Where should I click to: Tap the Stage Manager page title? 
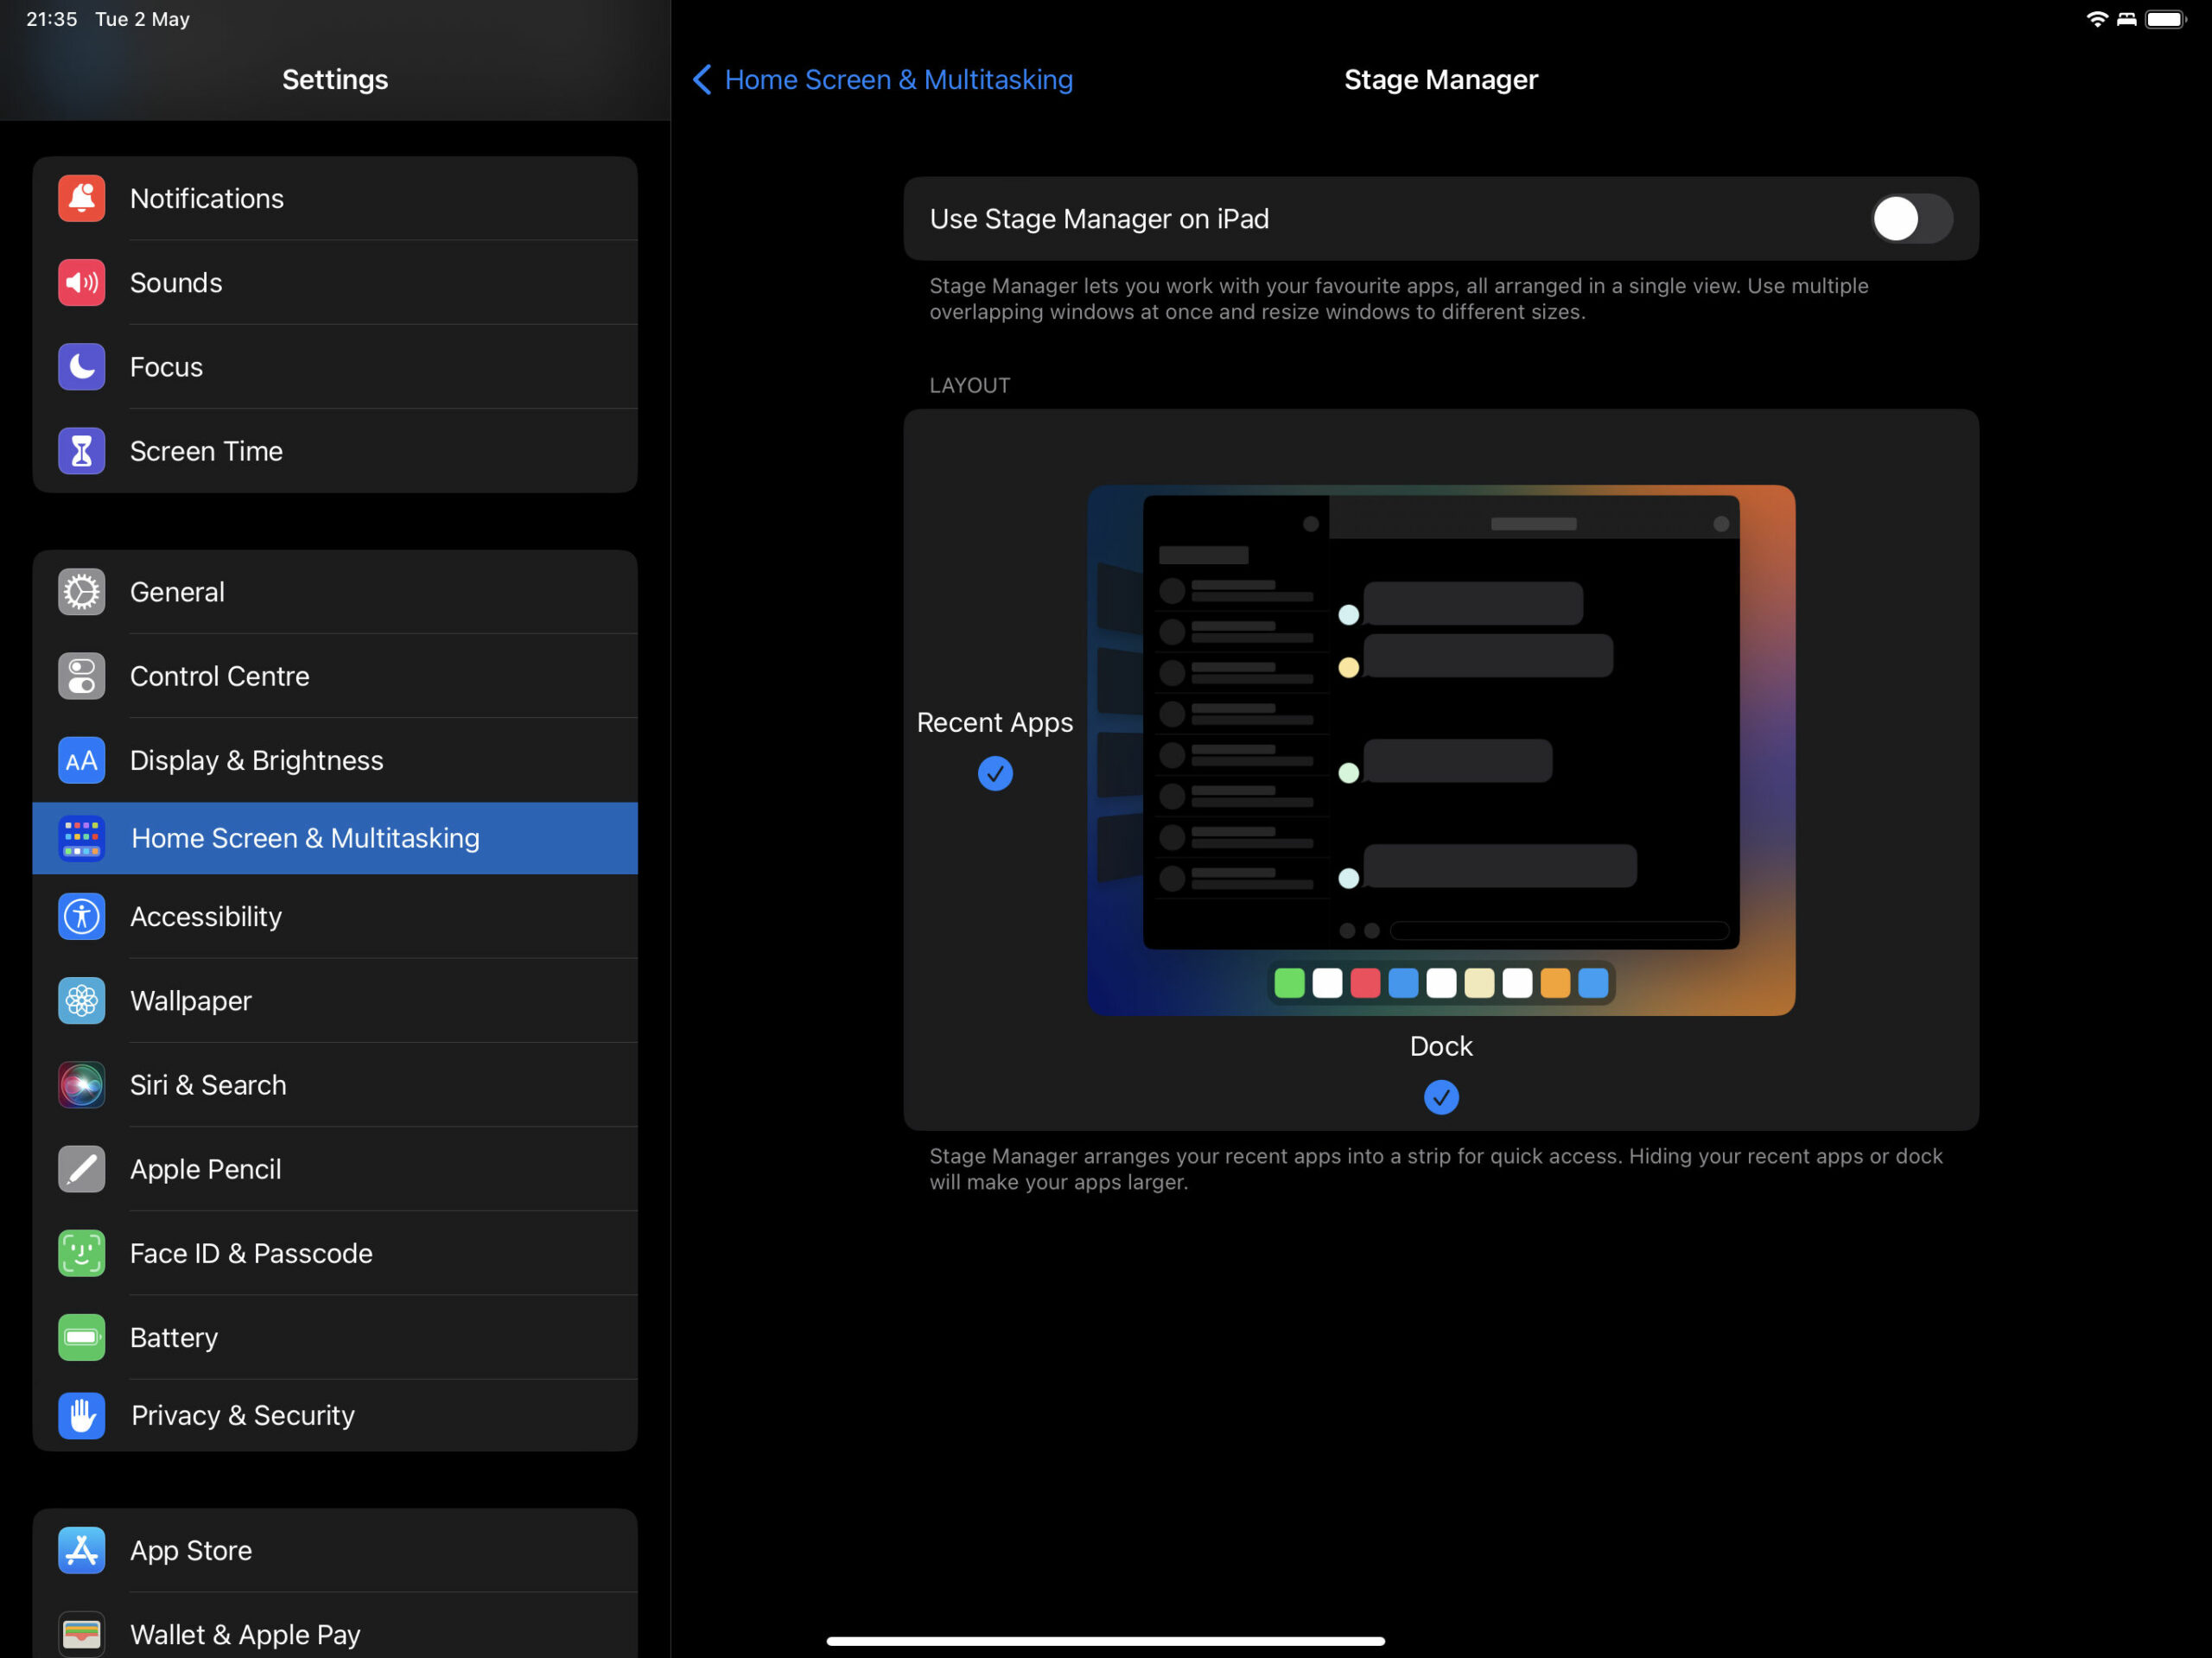coord(1441,80)
